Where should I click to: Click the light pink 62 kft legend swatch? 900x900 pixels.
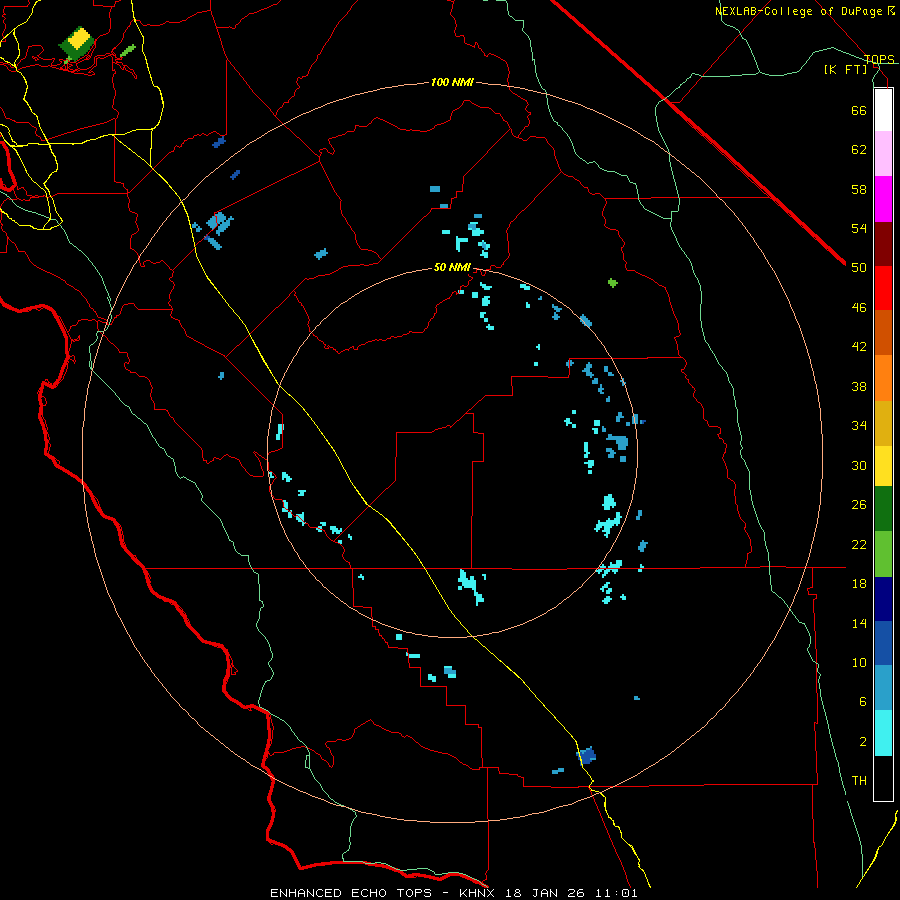883,154
